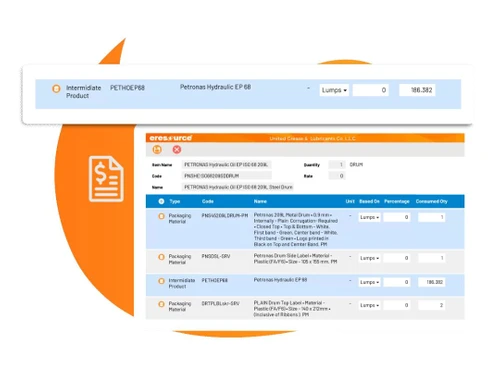
Task: Select orange circle of PNSDSL-SRV row
Action: [x=161, y=257]
